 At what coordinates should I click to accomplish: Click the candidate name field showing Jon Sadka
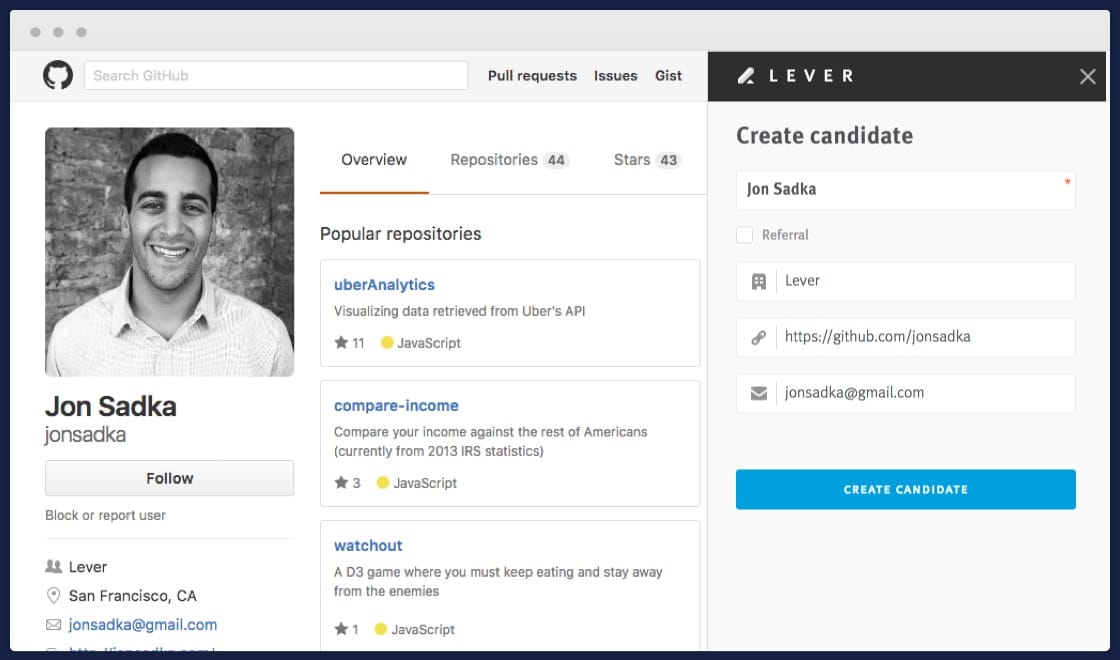point(906,190)
